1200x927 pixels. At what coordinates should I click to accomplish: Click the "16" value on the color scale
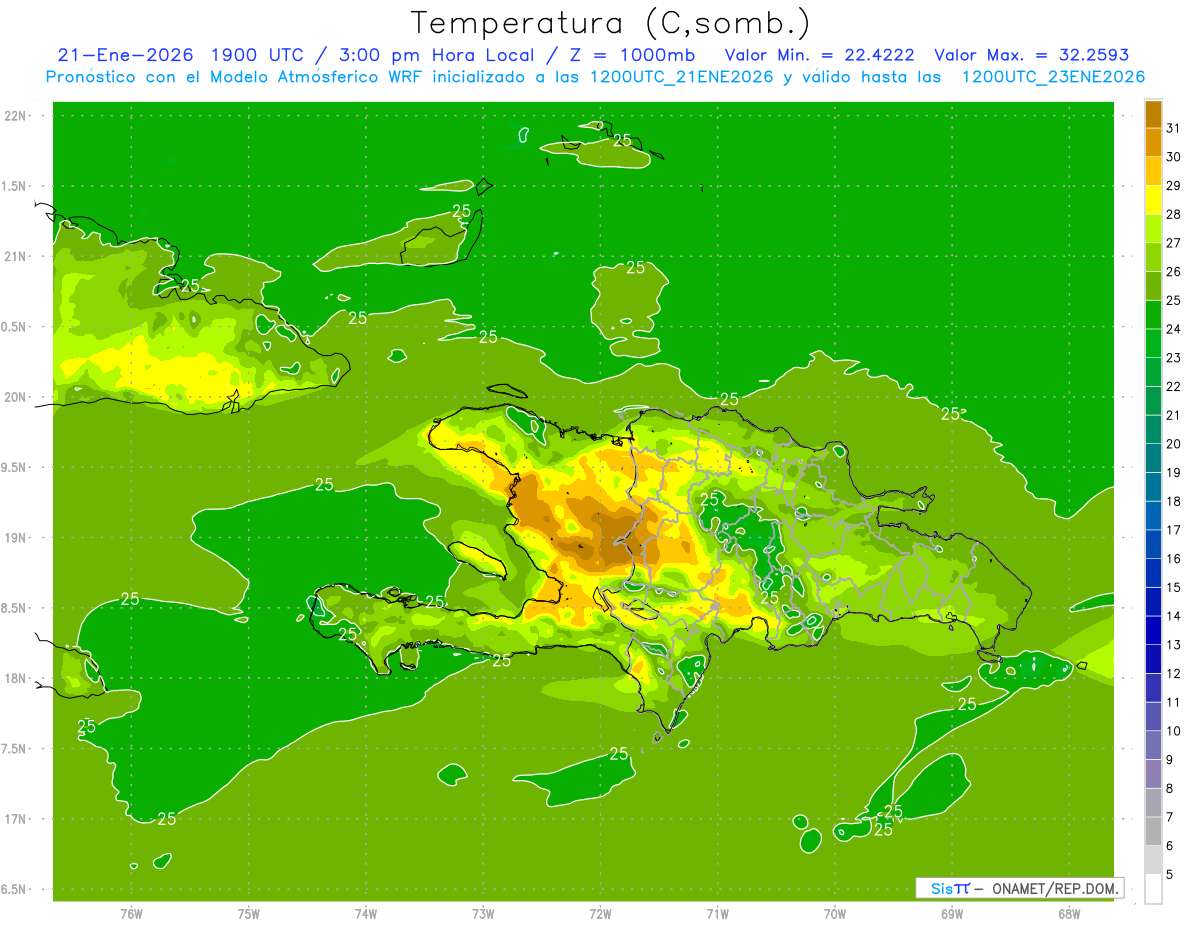click(1174, 559)
